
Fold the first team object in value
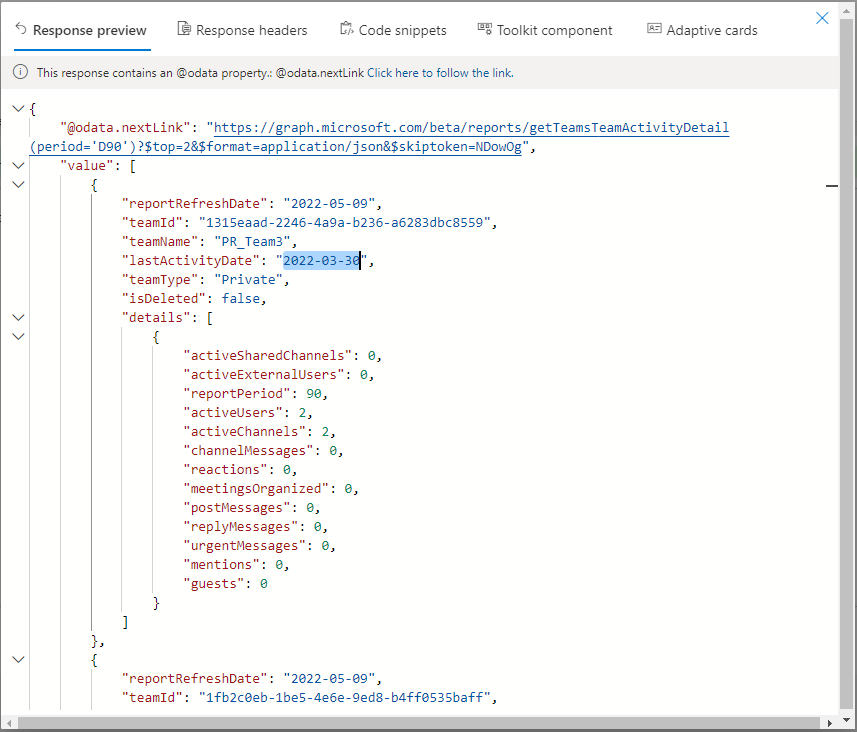point(18,184)
